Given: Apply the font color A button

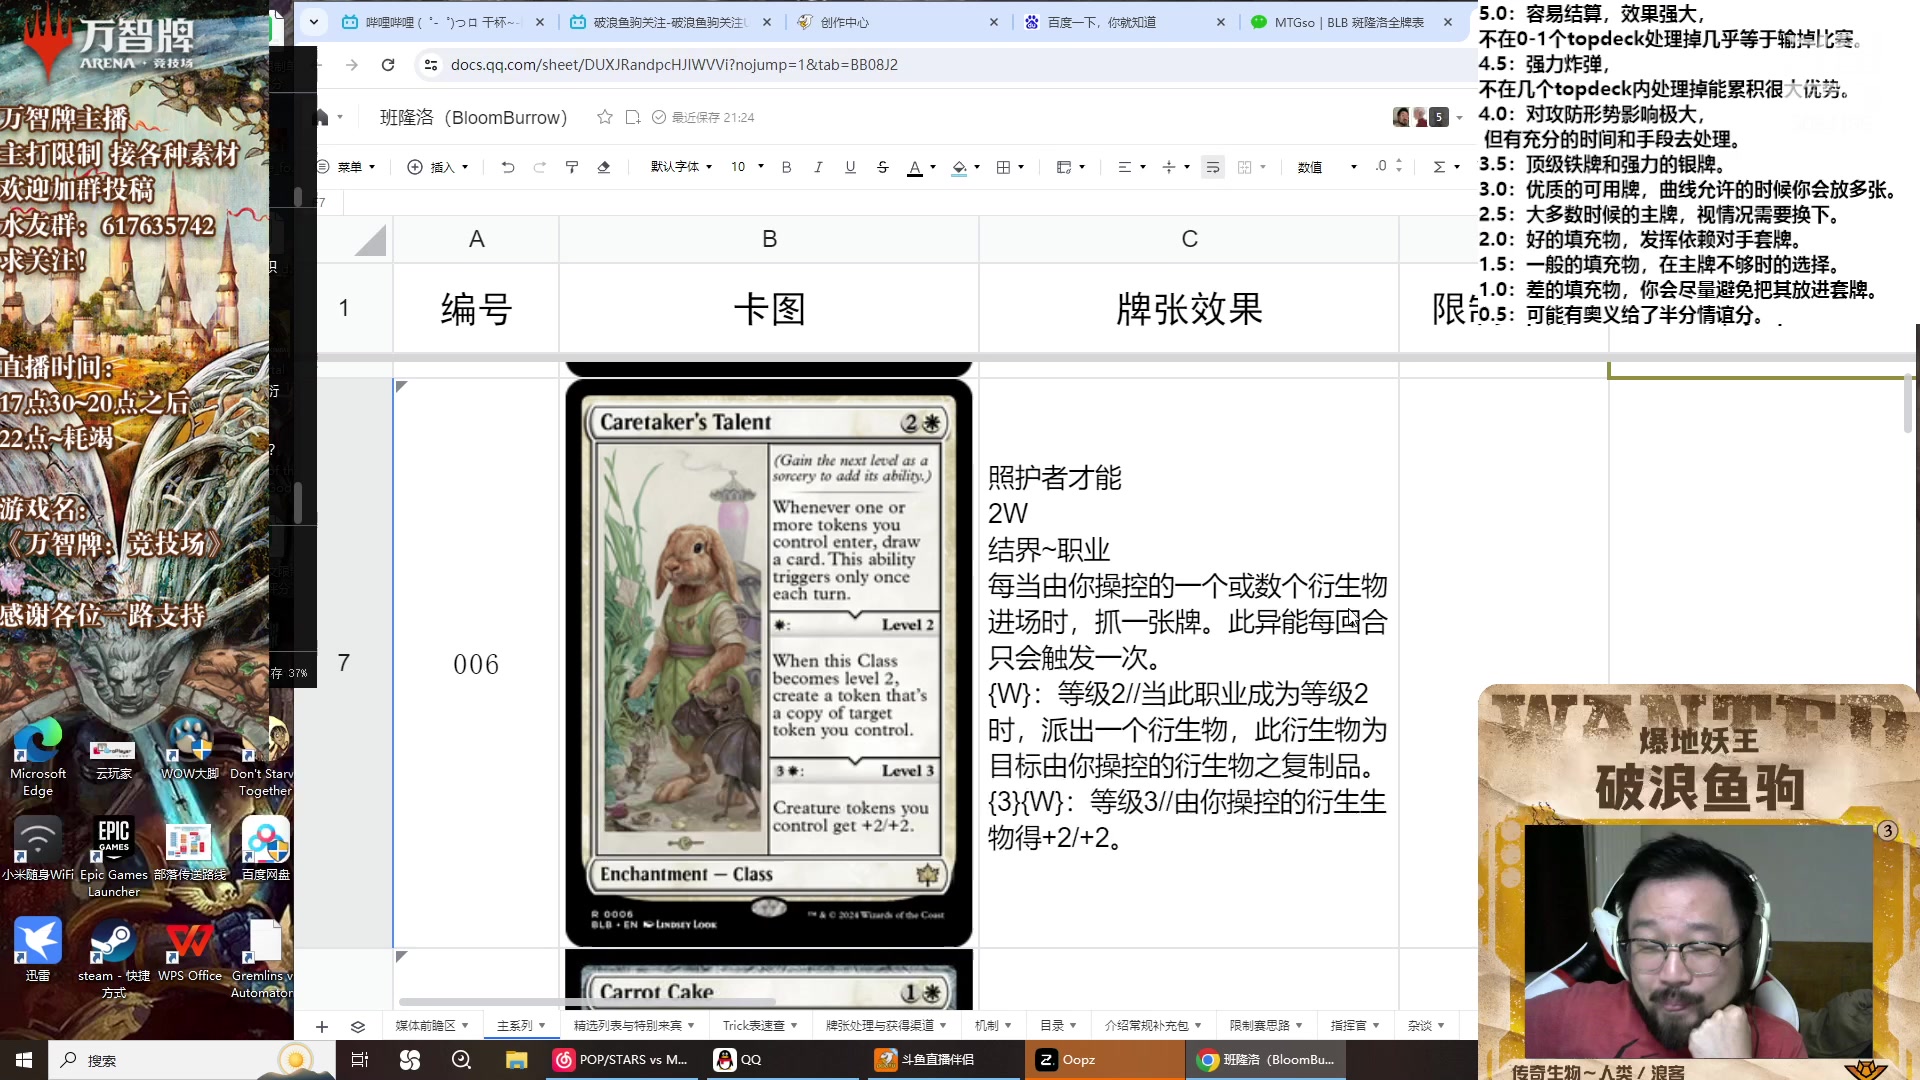Looking at the screenshot, I should tap(914, 167).
